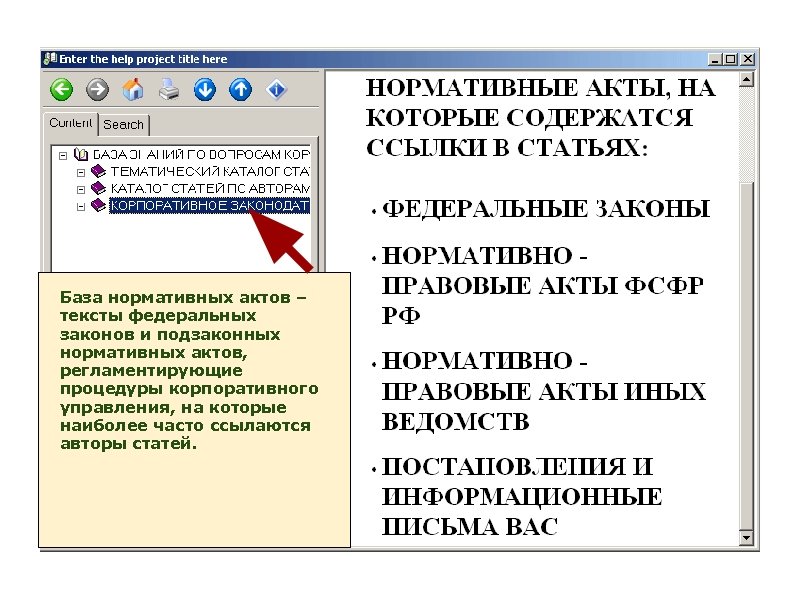The height and width of the screenshot is (600, 800).
Task: Close the help window
Action: (747, 59)
